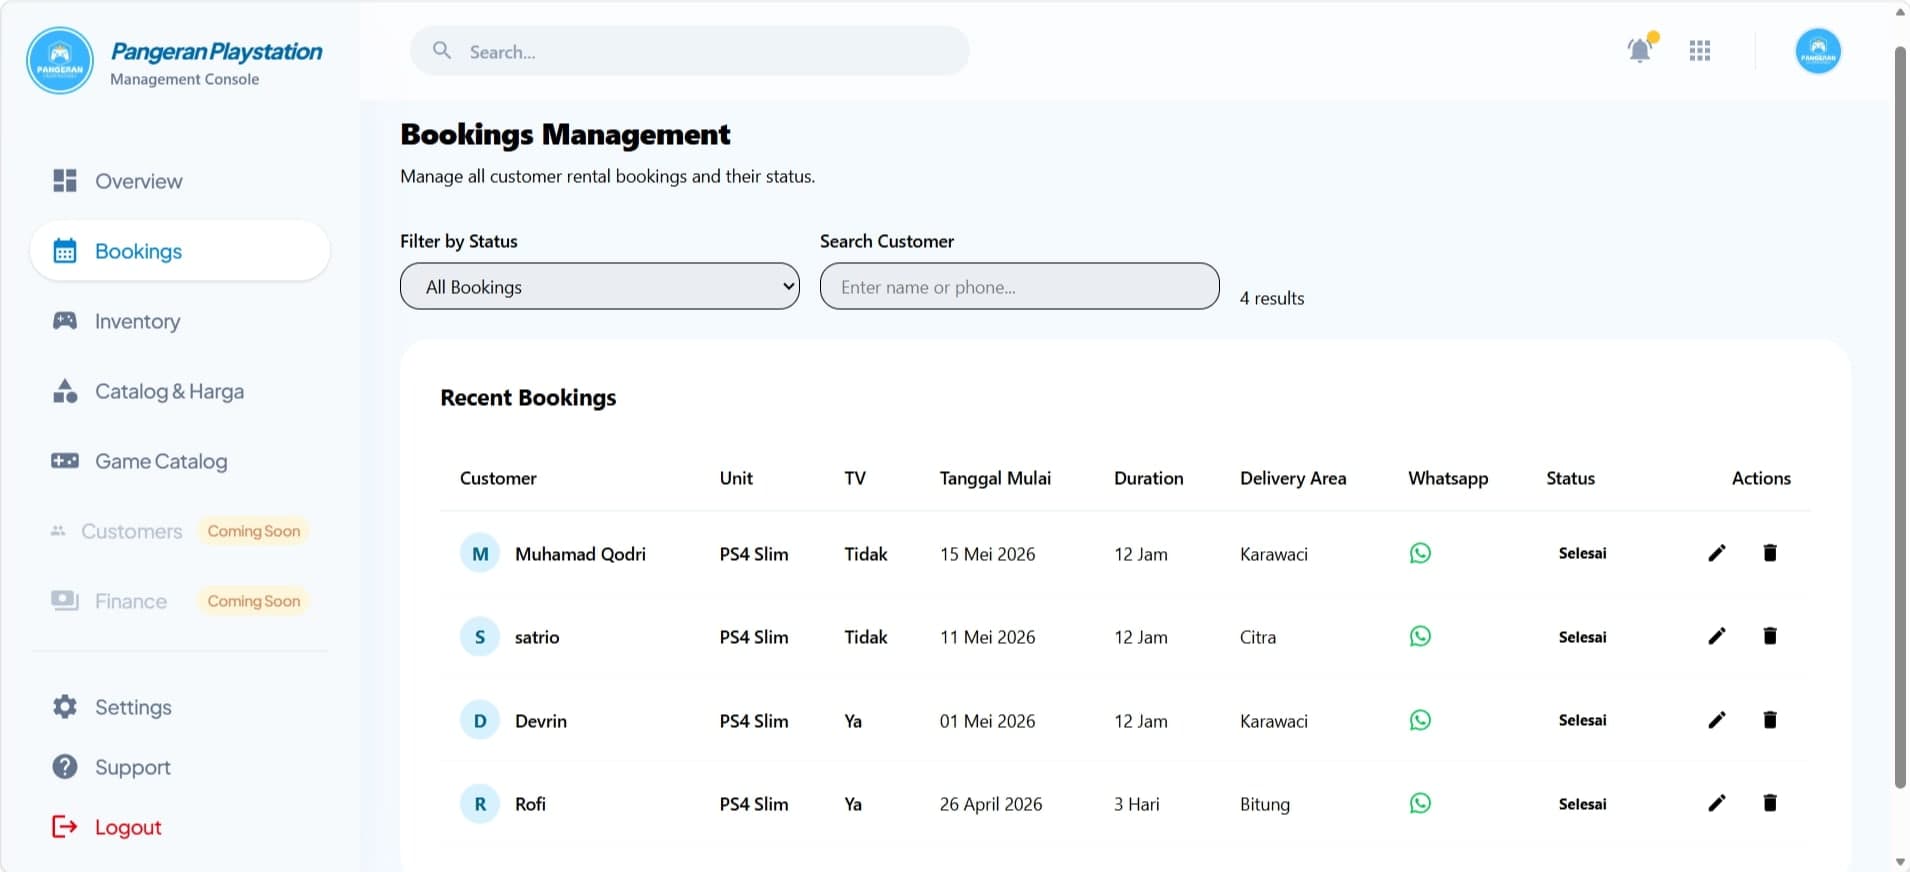Click date 15 Mei 2026
The image size is (1910, 872).
987,554
